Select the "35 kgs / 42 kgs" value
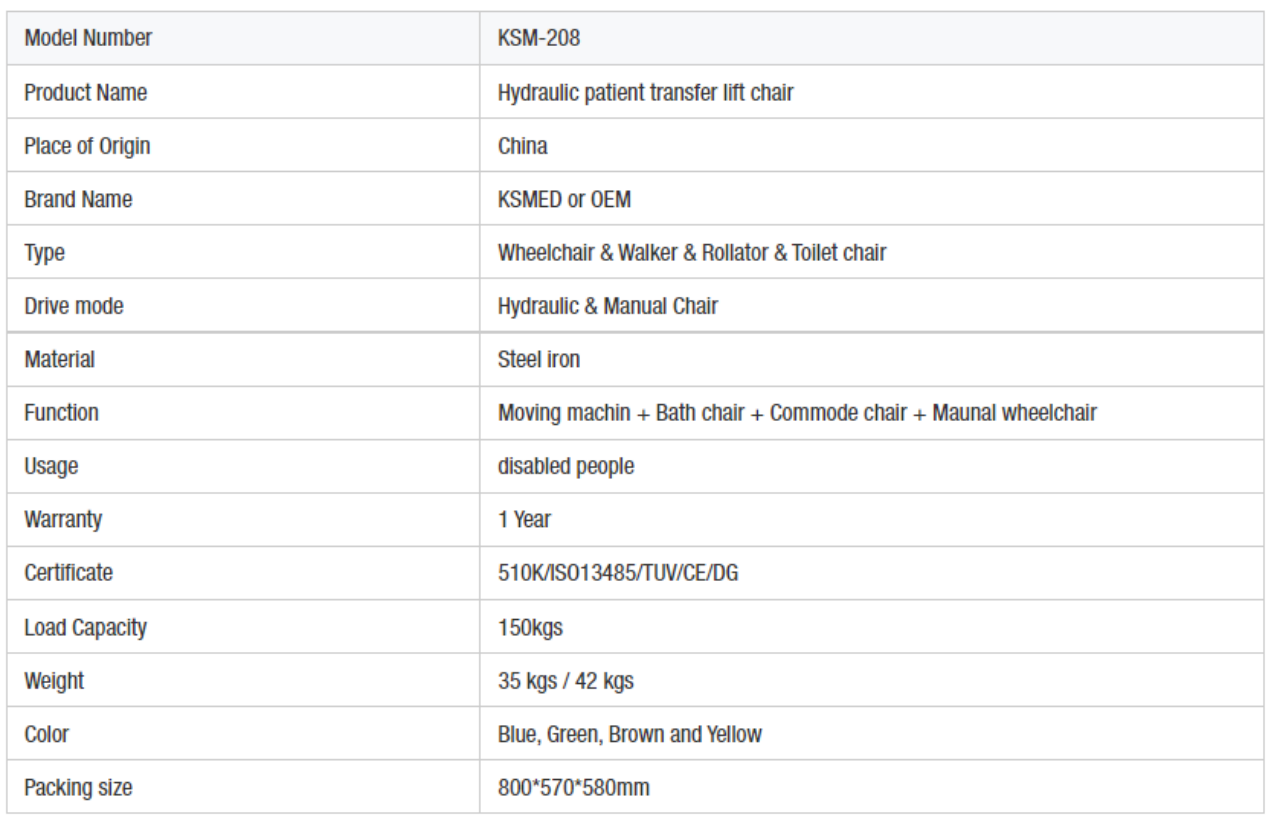The height and width of the screenshot is (826, 1280). [x=566, y=681]
